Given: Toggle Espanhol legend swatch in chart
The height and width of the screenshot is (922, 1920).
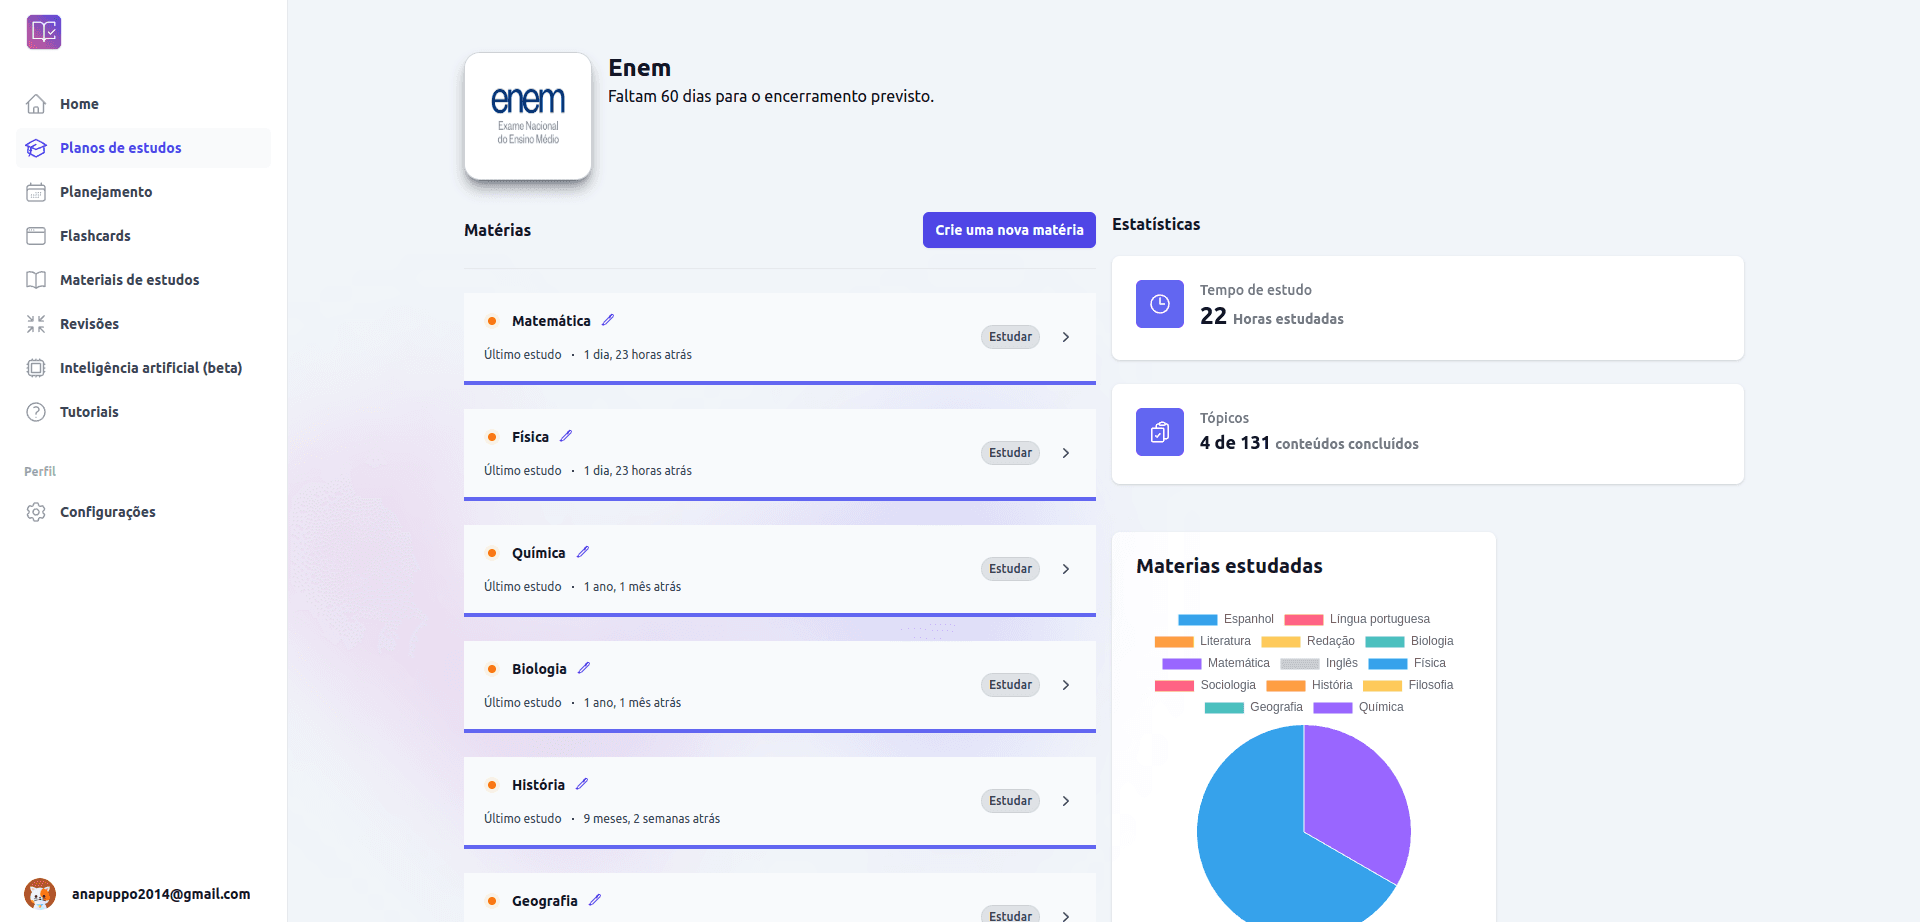Looking at the screenshot, I should [1198, 620].
